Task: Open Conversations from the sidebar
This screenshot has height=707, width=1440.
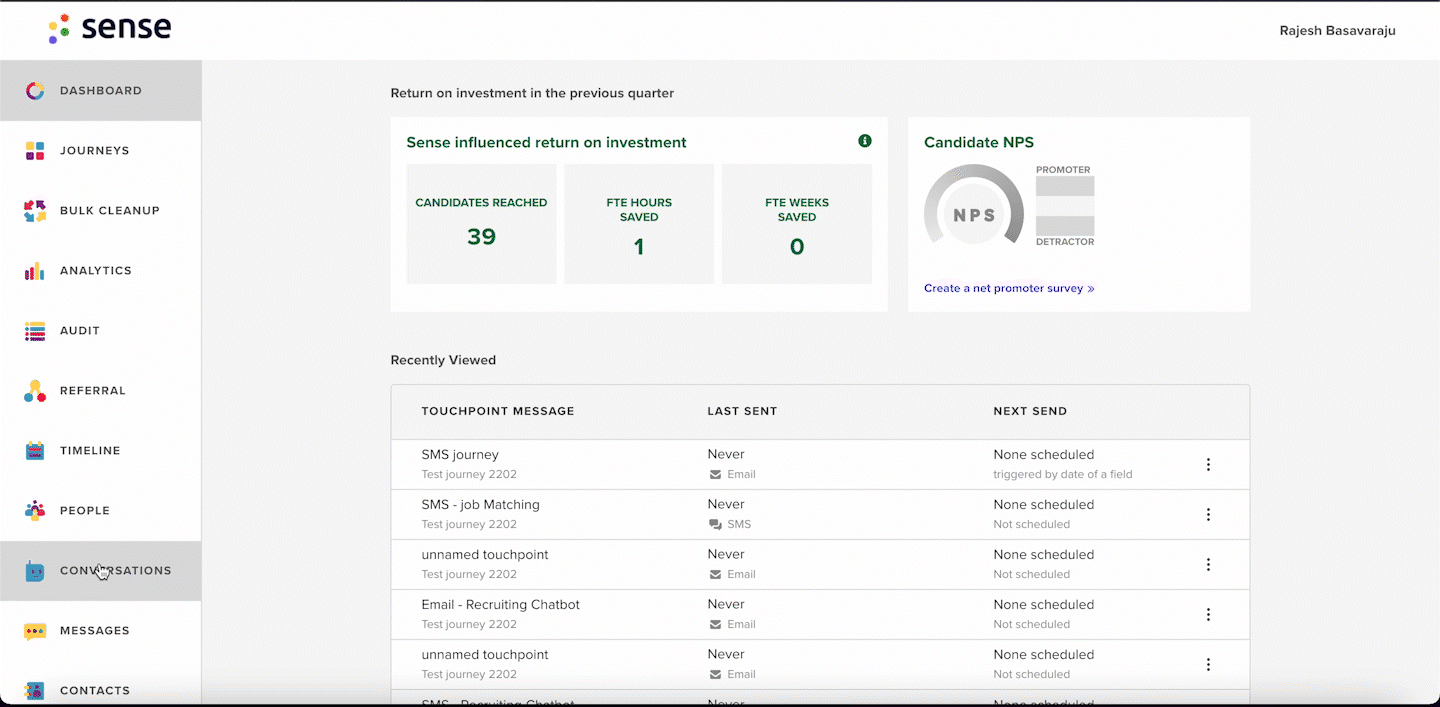Action: point(100,571)
